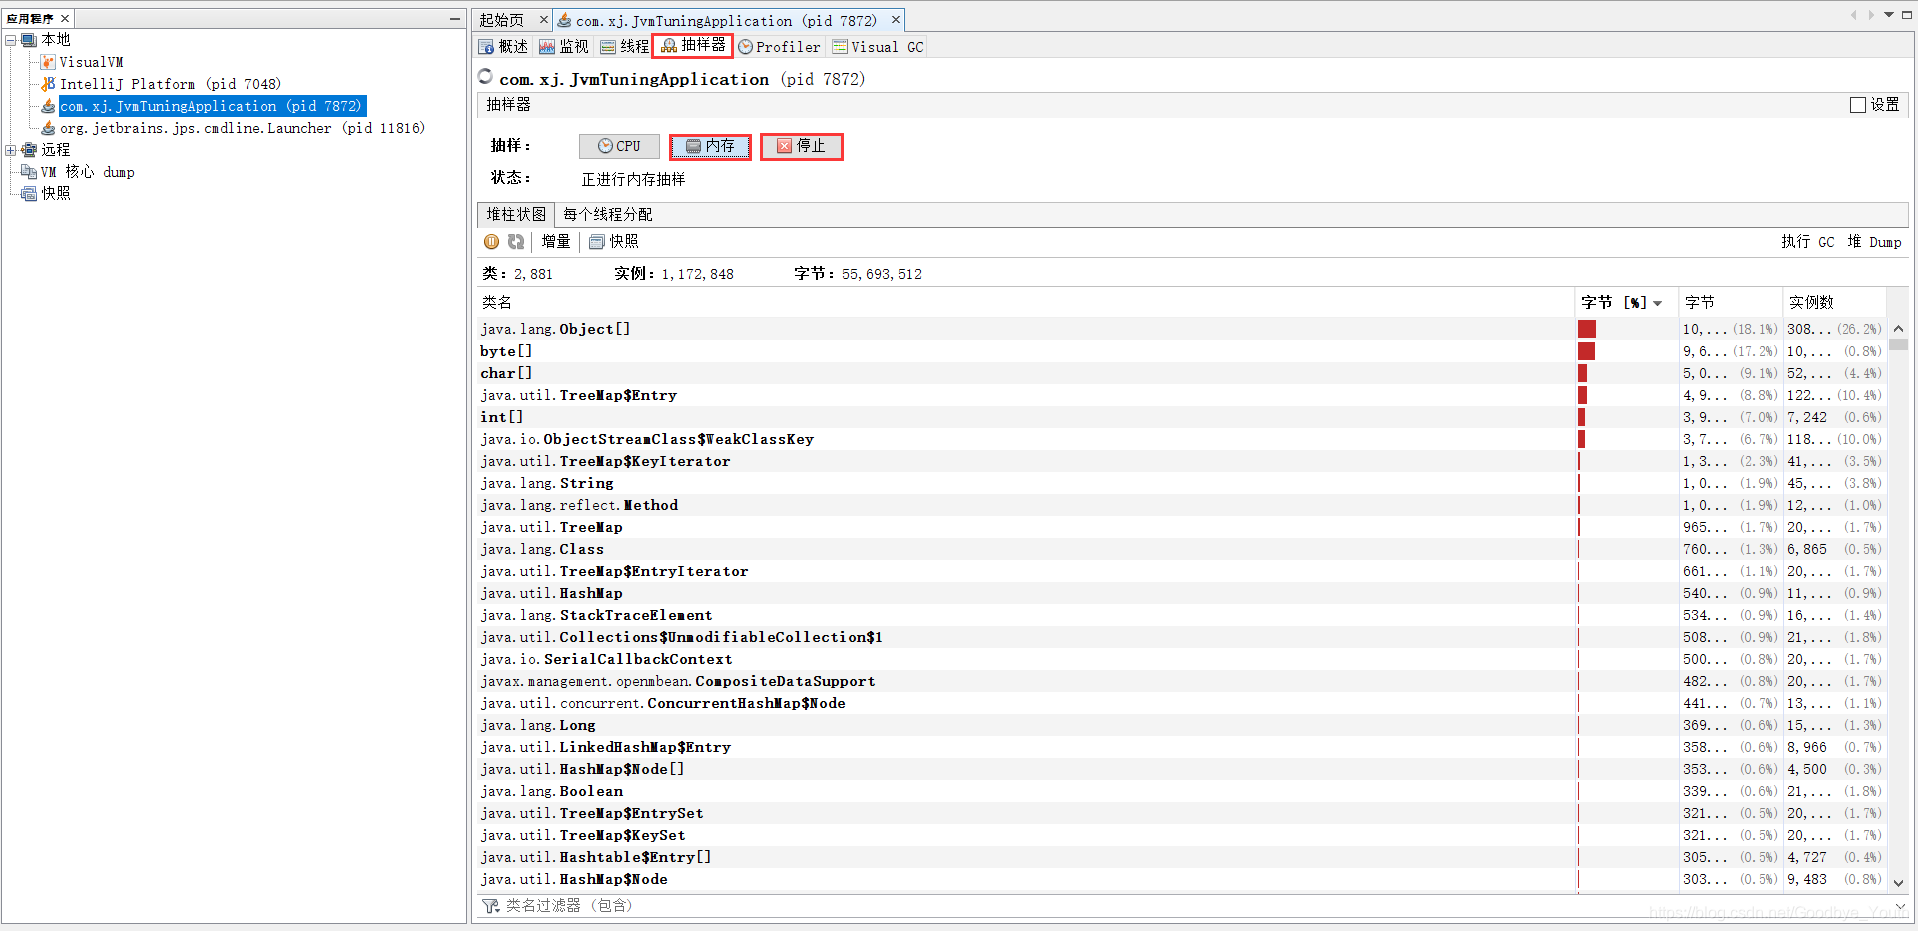Switch to the Profiler tab
The height and width of the screenshot is (931, 1918).
click(779, 47)
